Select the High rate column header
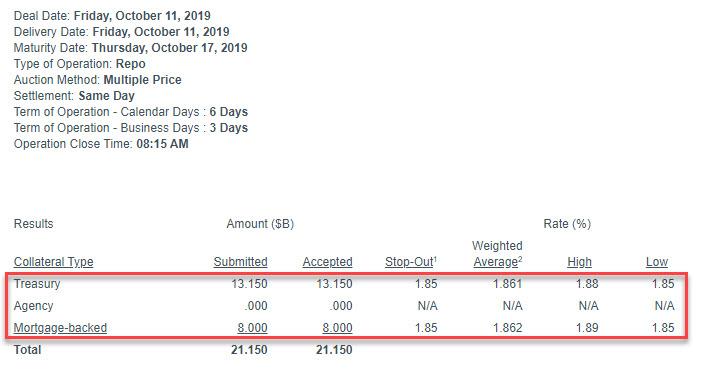The height and width of the screenshot is (371, 723). click(x=579, y=262)
